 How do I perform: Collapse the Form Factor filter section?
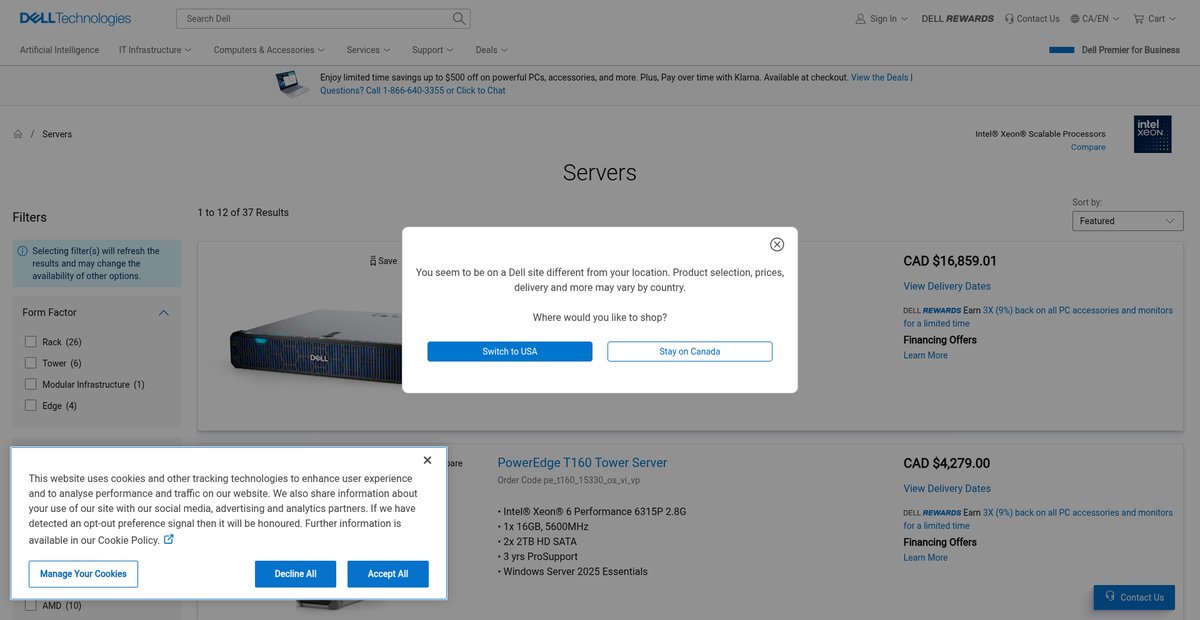164,313
